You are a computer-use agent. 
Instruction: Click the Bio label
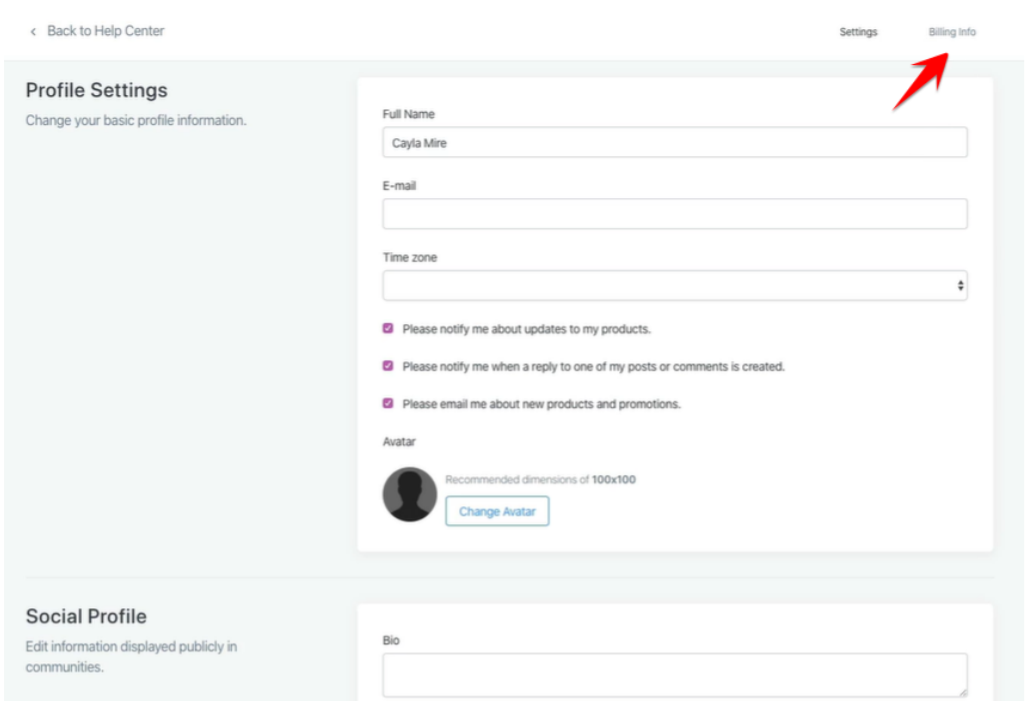[x=391, y=640]
